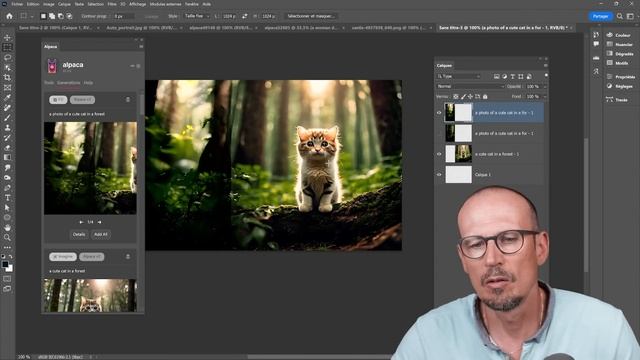
Task: Enable subtract from selection mode
Action: (x=60, y=16)
